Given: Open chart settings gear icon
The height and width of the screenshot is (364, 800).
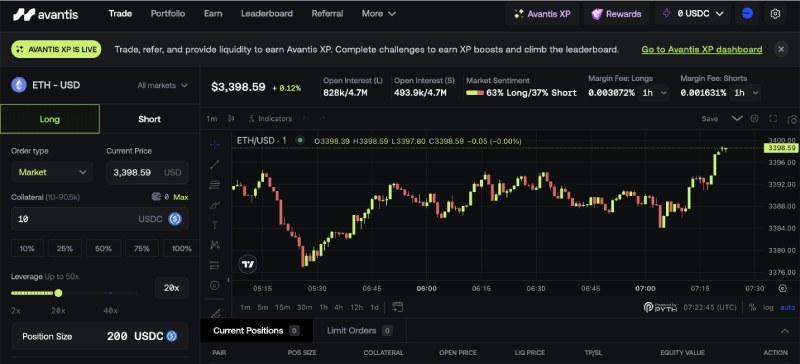Looking at the screenshot, I should coord(755,118).
